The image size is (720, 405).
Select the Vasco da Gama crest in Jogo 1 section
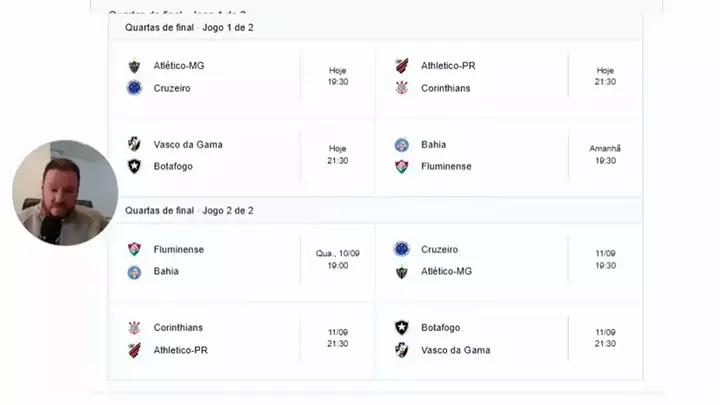[x=134, y=144]
